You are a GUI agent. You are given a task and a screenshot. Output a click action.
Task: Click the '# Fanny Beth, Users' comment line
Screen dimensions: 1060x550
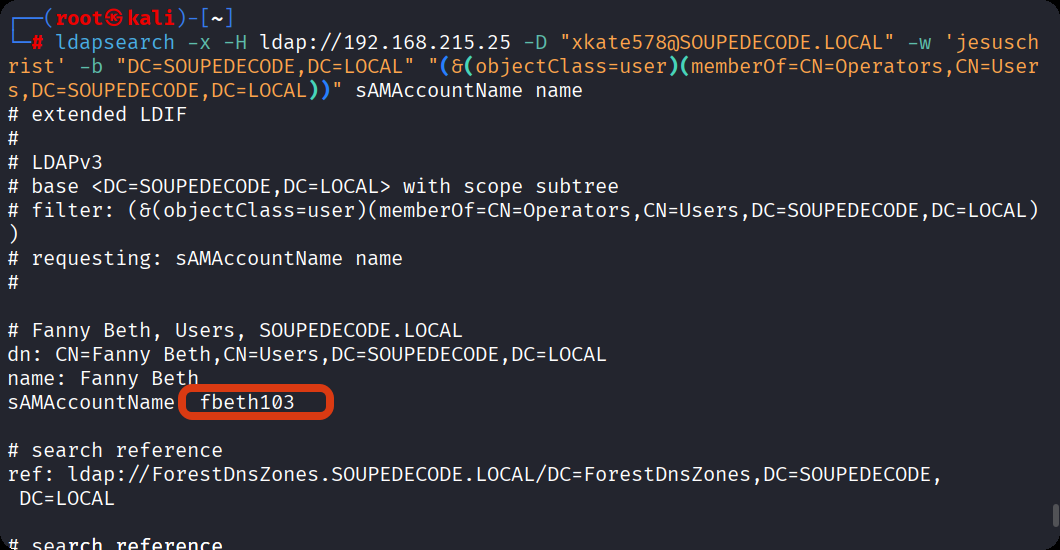coord(235,331)
